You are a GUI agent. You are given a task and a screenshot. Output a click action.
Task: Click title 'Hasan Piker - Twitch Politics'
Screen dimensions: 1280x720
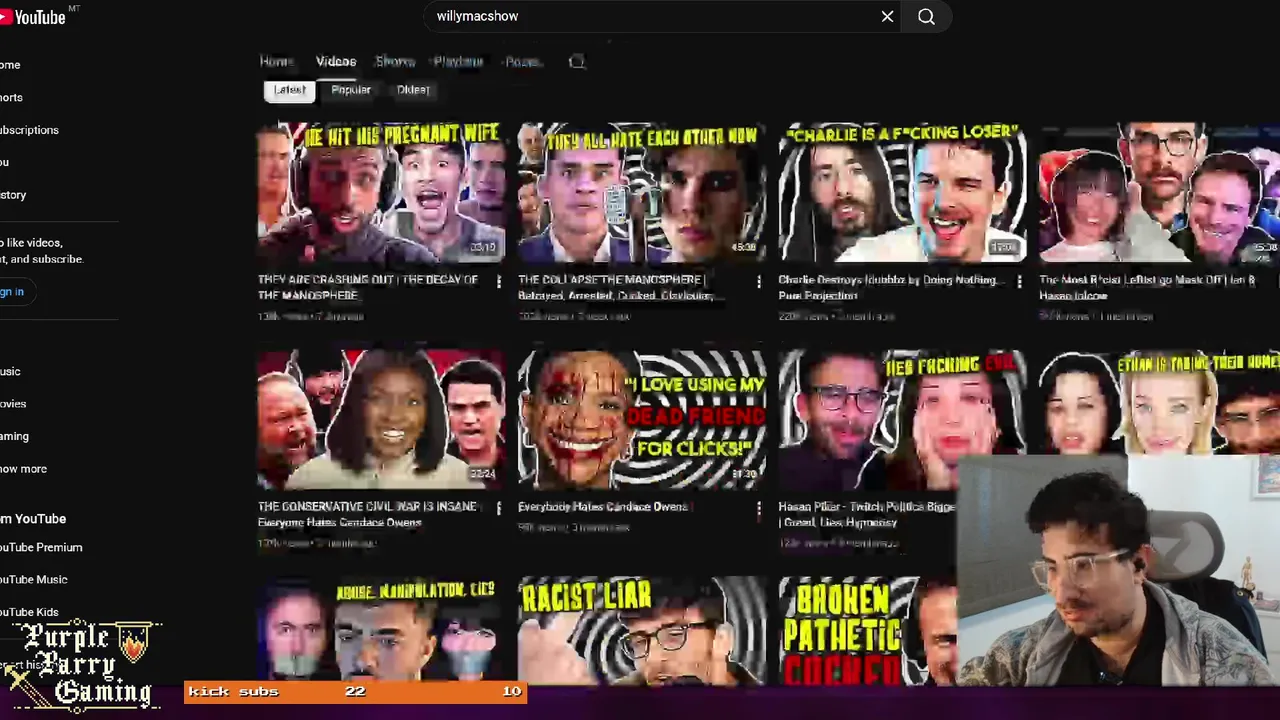pos(866,514)
